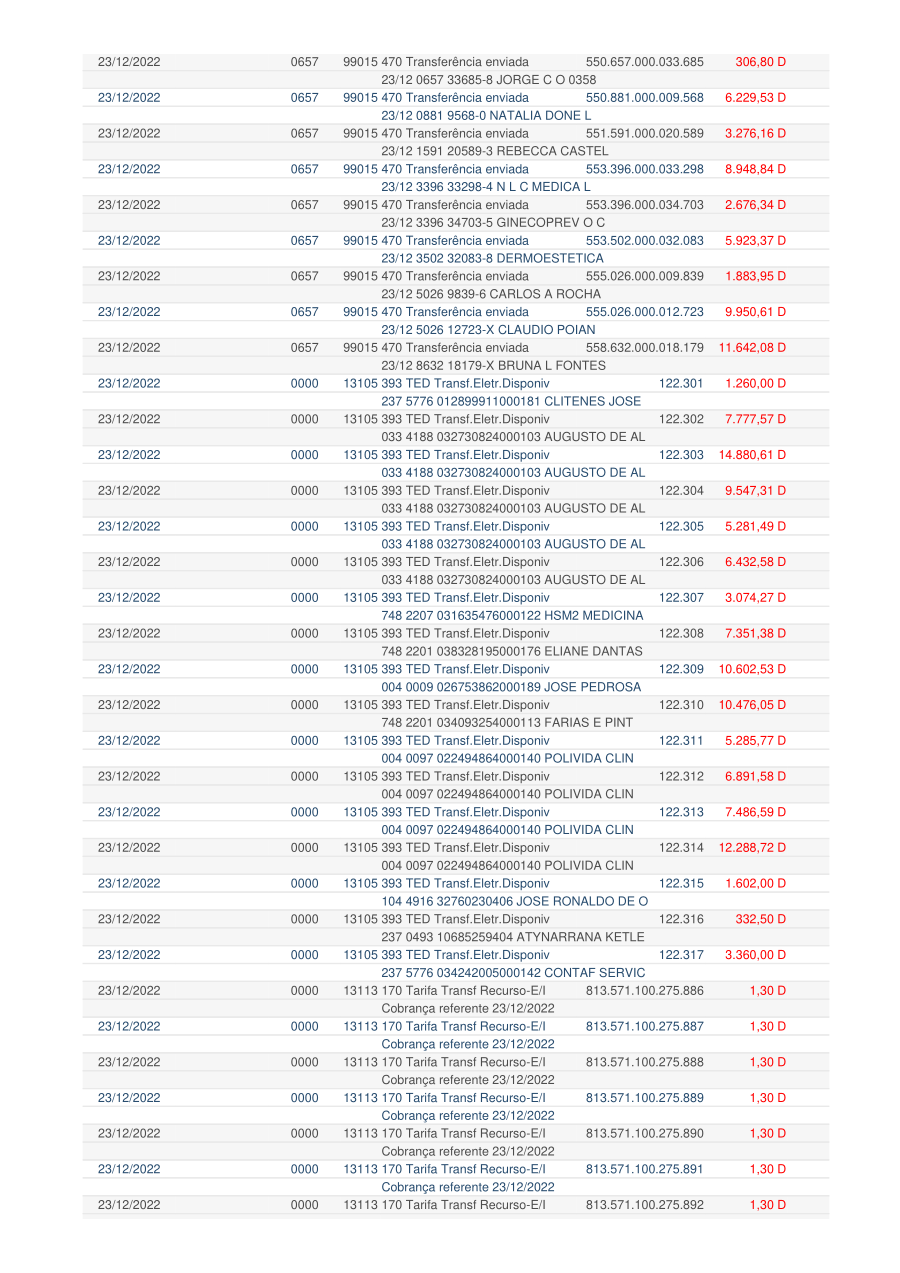This screenshot has height=1273, width=900.
Task: Open the JOSE RONALDO DE O detail
Action: 507,902
